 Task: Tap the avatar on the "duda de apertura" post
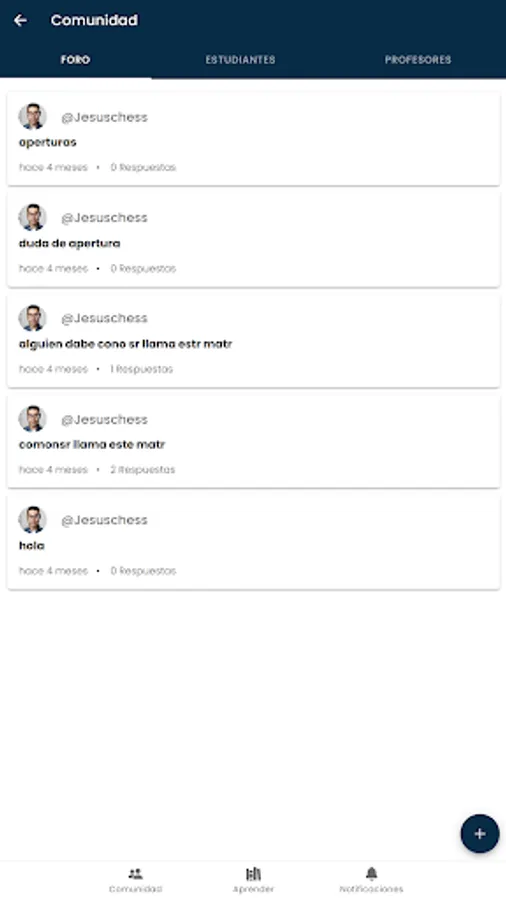pos(32,217)
